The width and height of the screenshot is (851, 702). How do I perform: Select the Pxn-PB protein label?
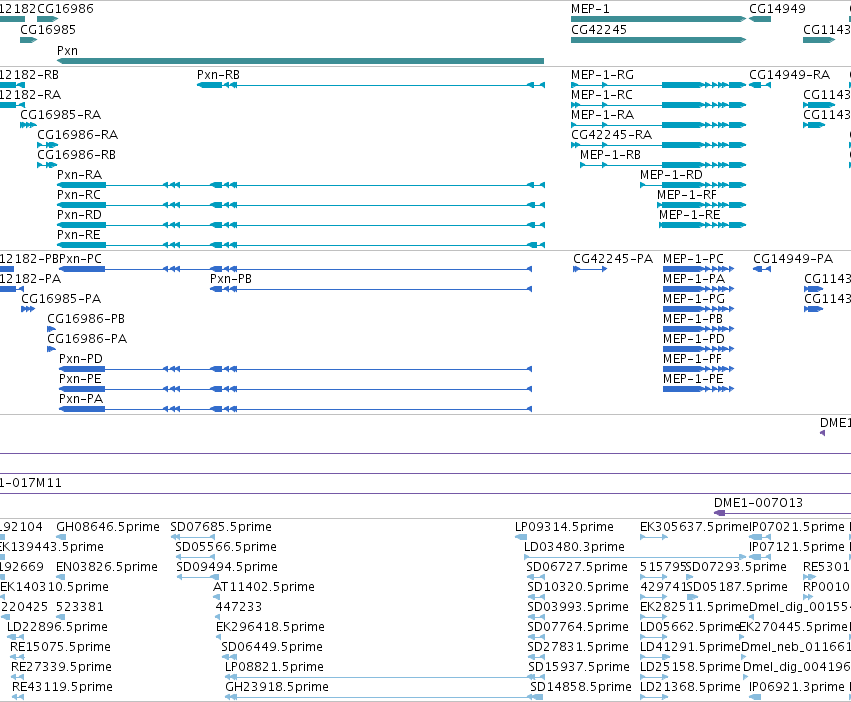click(x=231, y=279)
